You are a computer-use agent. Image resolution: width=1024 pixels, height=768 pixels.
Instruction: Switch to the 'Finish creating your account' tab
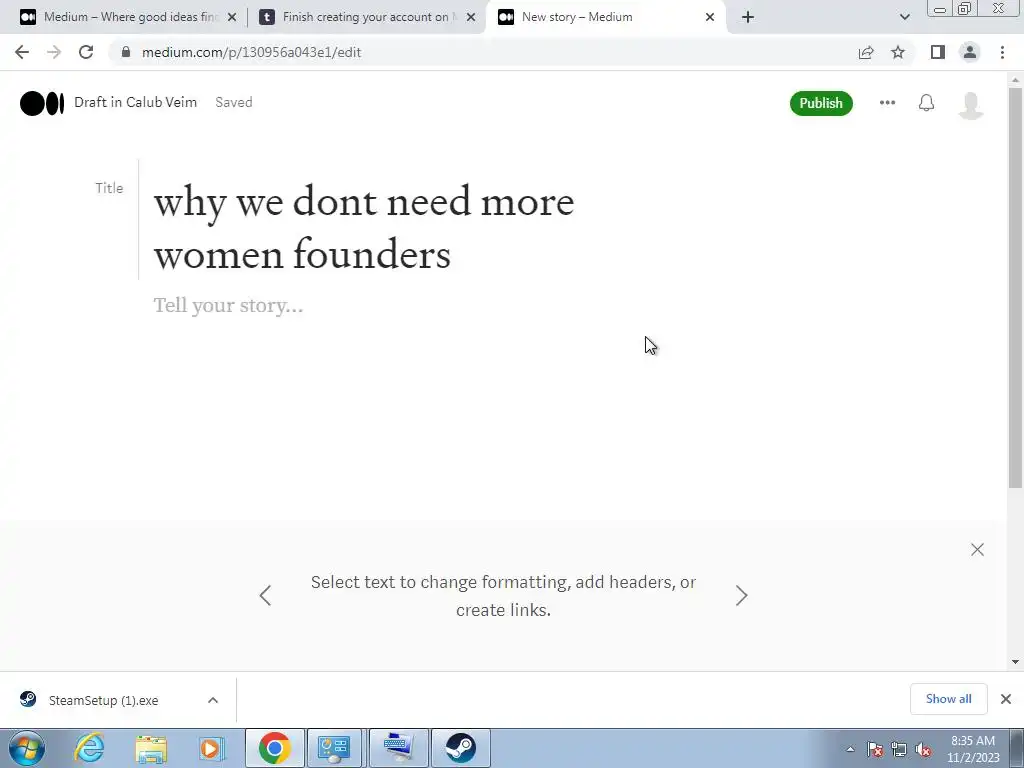366,17
